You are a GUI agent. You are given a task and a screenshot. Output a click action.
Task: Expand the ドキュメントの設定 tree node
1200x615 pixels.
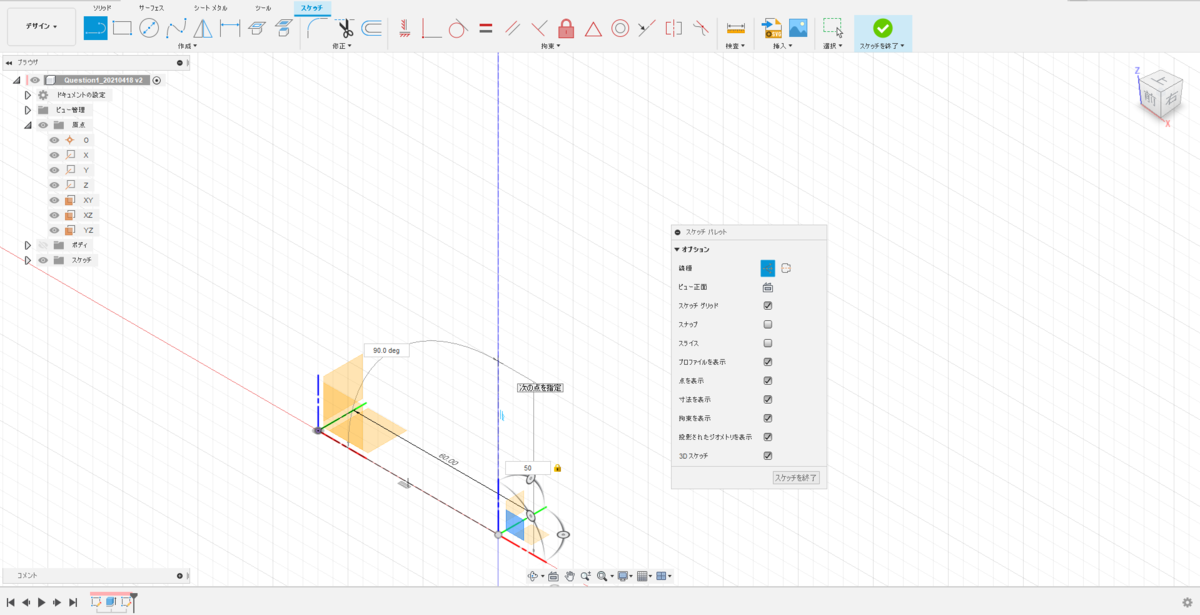coord(28,95)
